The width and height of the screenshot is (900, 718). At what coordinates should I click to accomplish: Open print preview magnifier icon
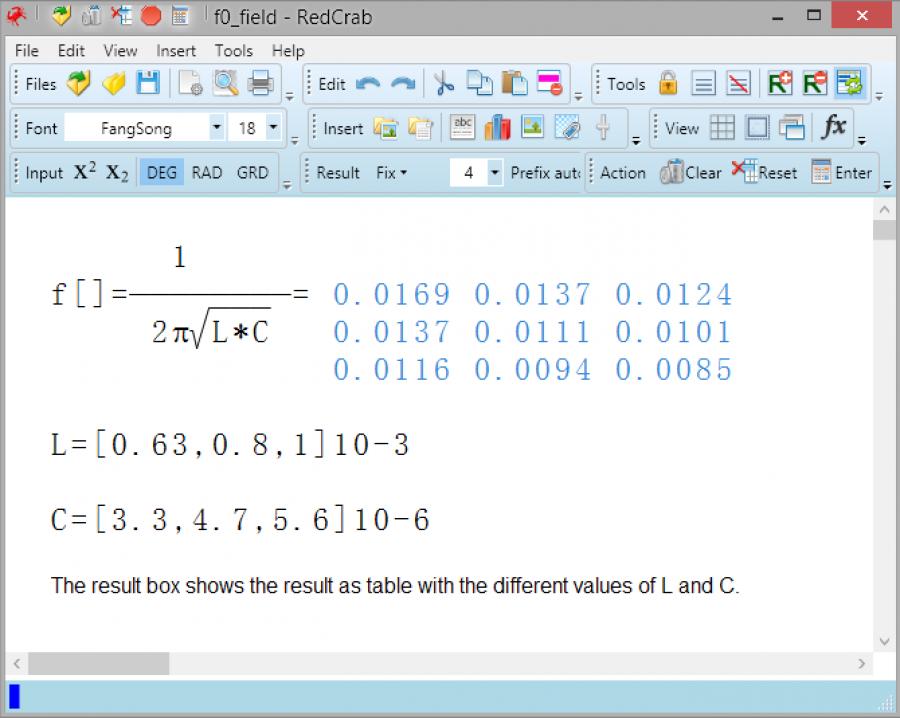(x=225, y=84)
